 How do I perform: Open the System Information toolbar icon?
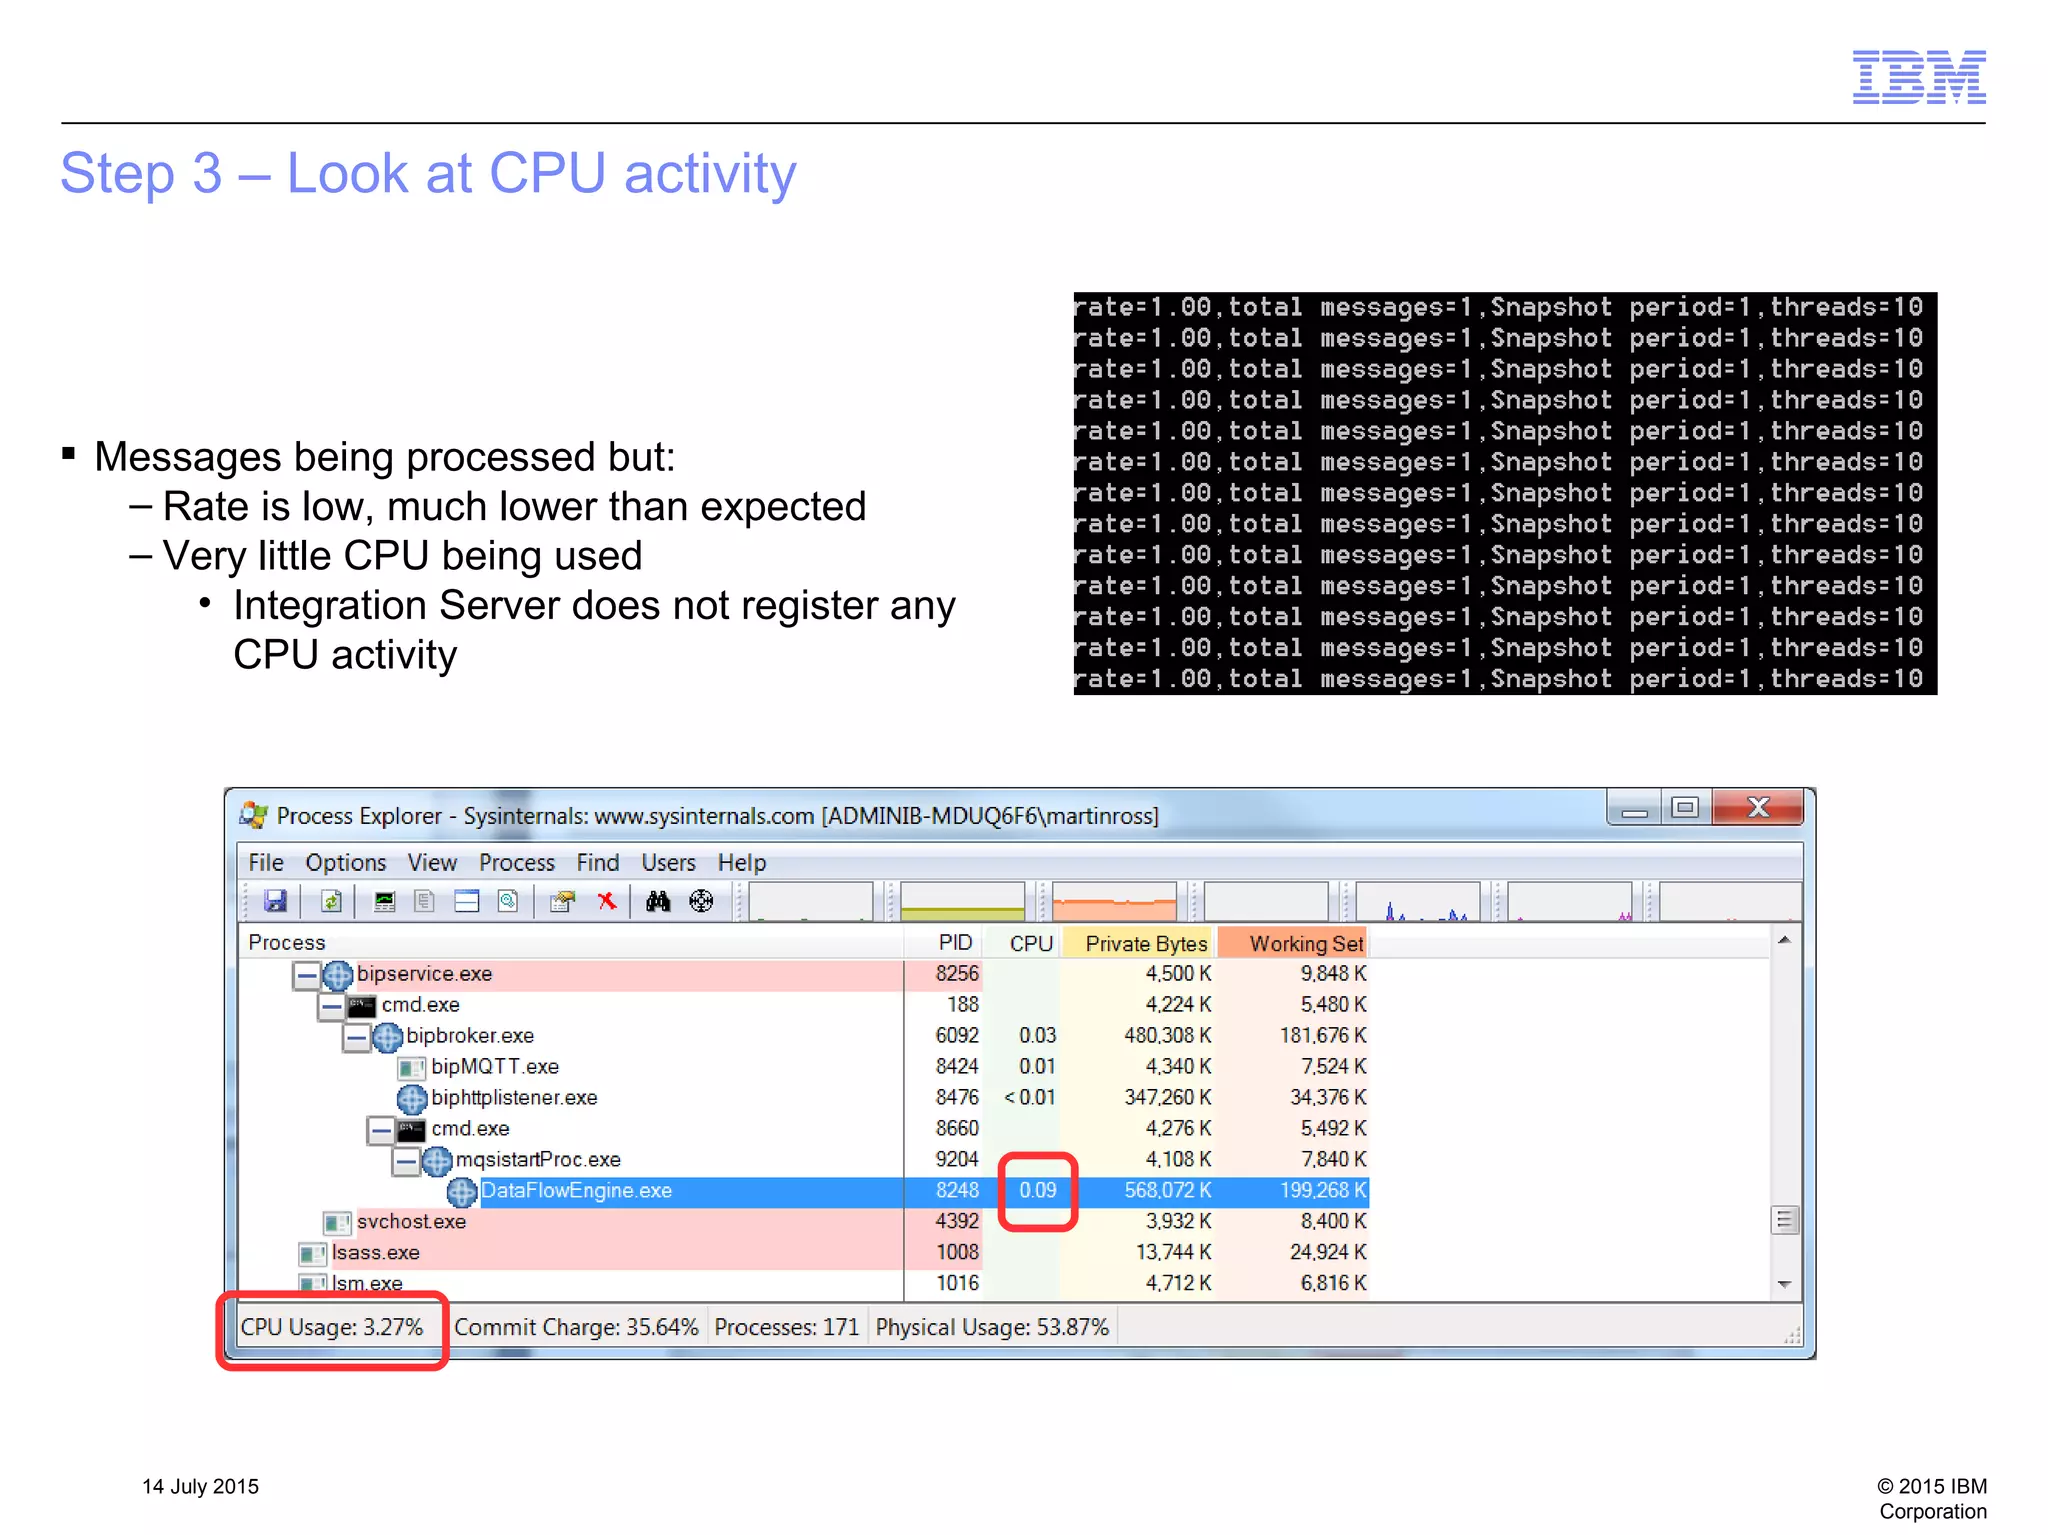click(384, 901)
